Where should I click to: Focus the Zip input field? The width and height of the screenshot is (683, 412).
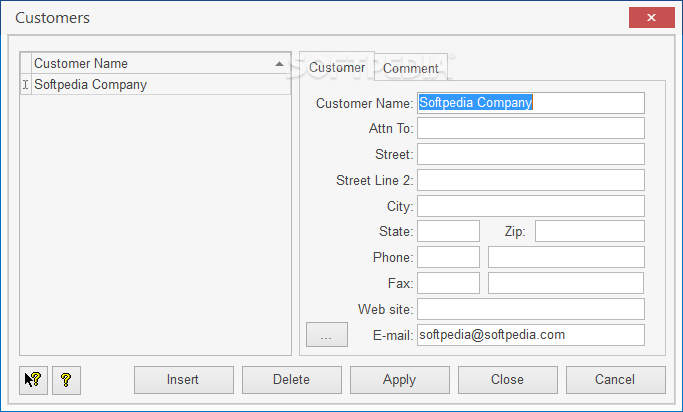(590, 231)
